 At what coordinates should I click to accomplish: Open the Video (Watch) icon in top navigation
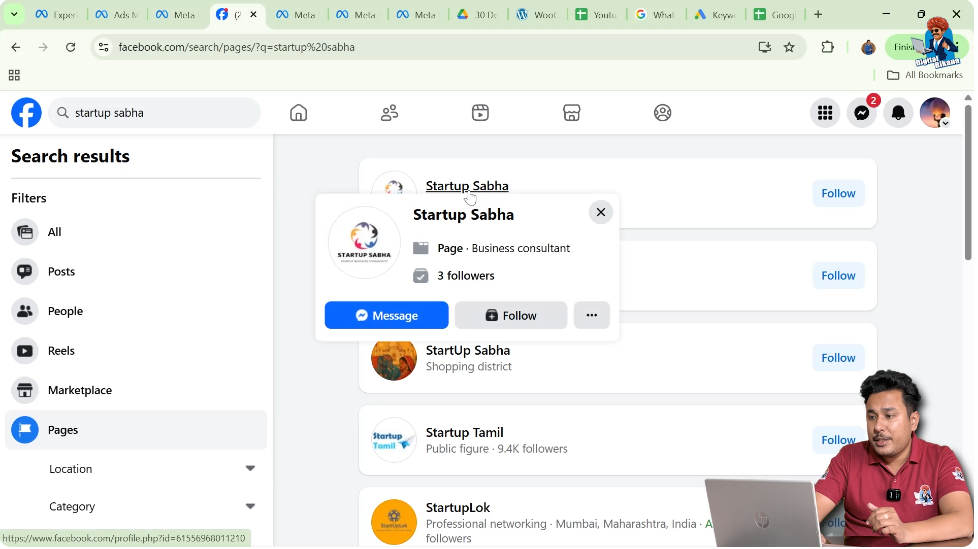point(480,113)
